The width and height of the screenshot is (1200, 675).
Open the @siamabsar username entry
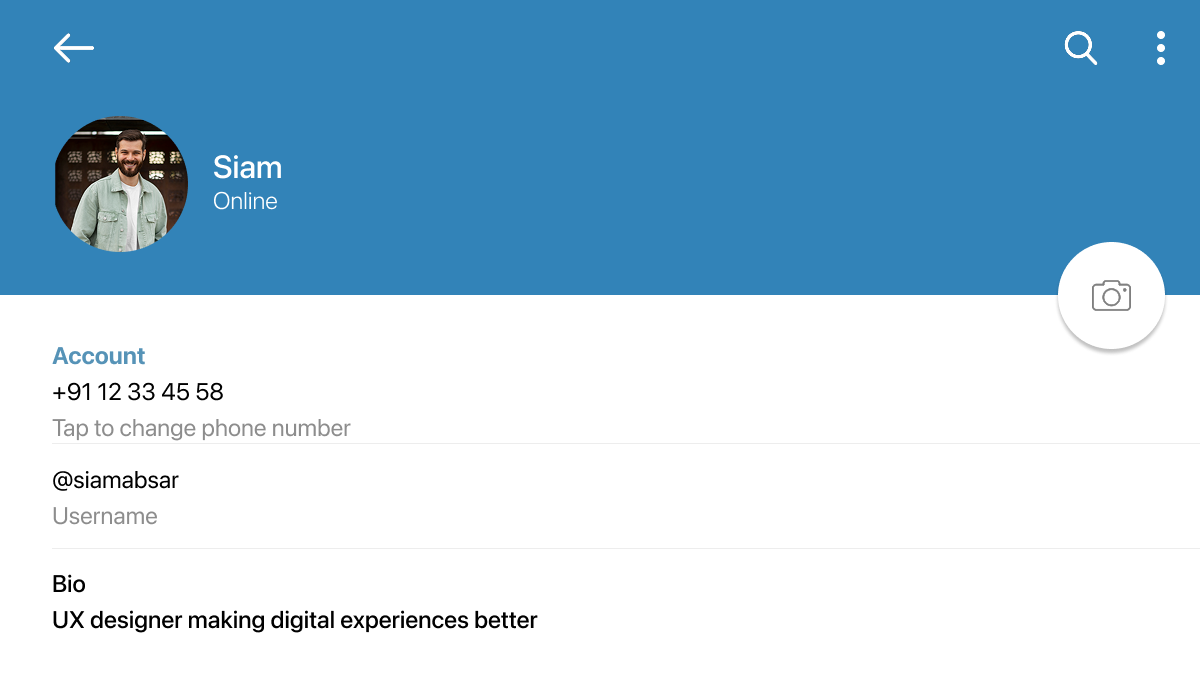pos(115,480)
